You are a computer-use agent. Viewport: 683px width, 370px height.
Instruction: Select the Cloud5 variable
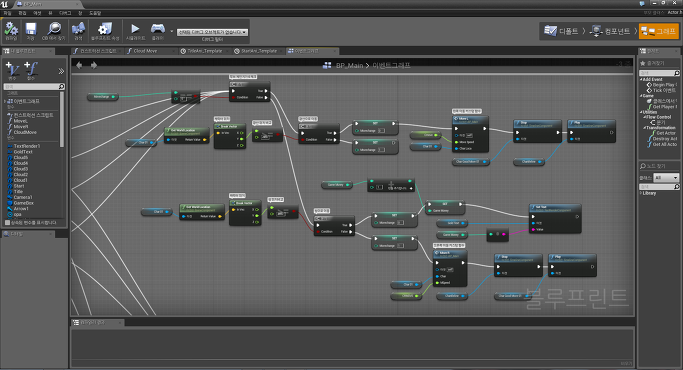click(x=20, y=158)
